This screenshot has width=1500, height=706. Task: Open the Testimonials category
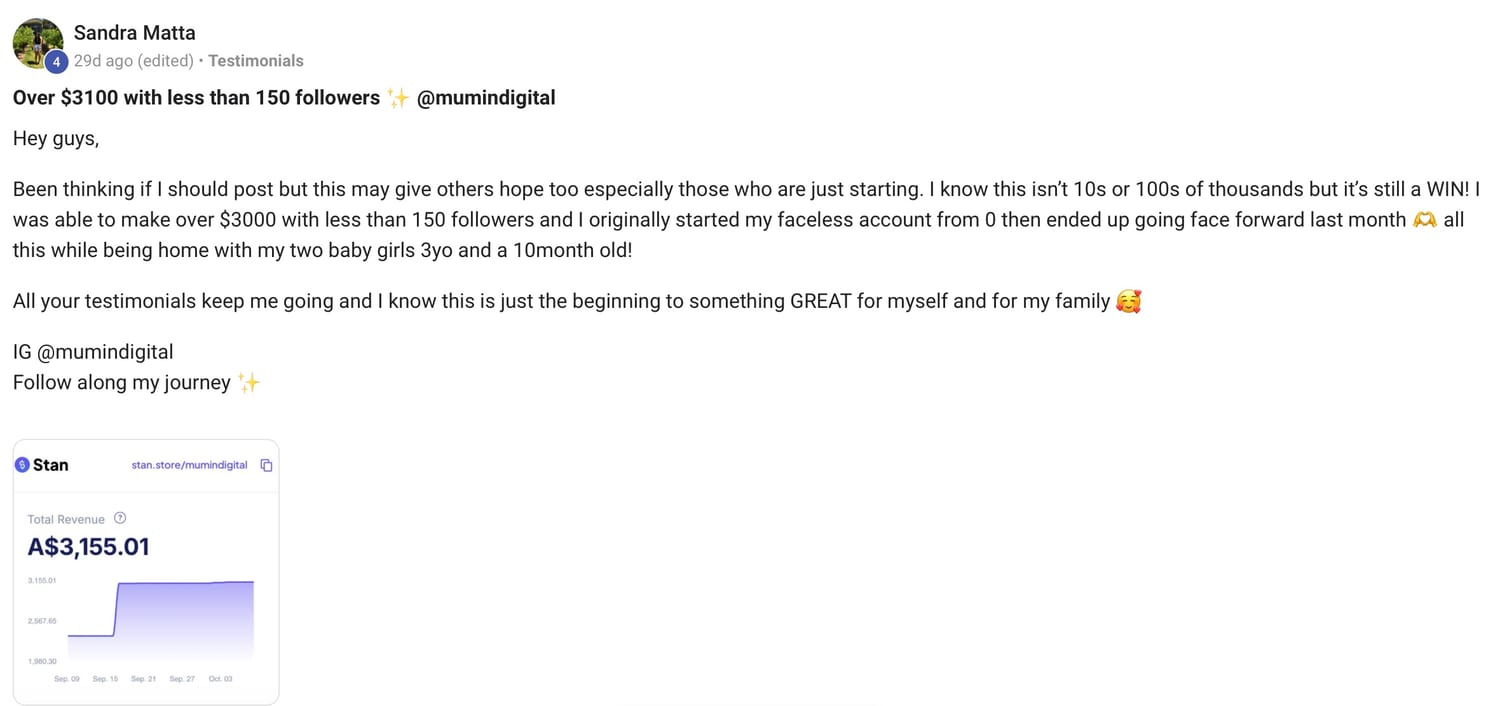255,61
